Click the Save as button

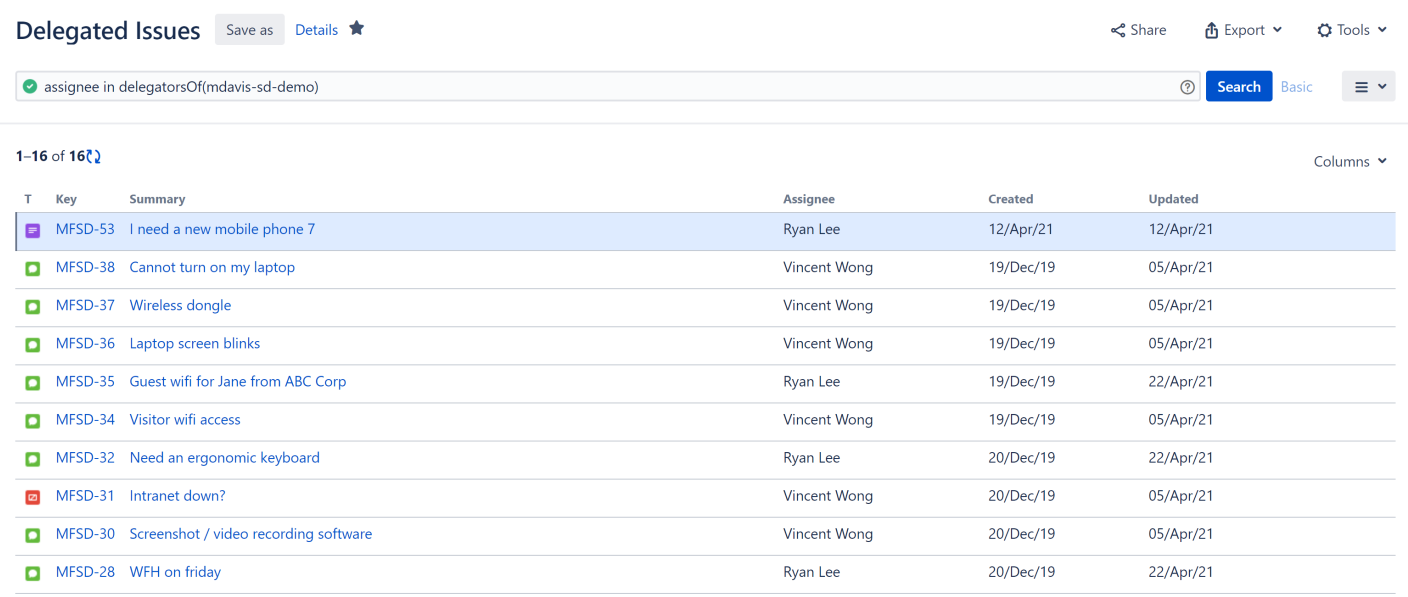(x=249, y=30)
